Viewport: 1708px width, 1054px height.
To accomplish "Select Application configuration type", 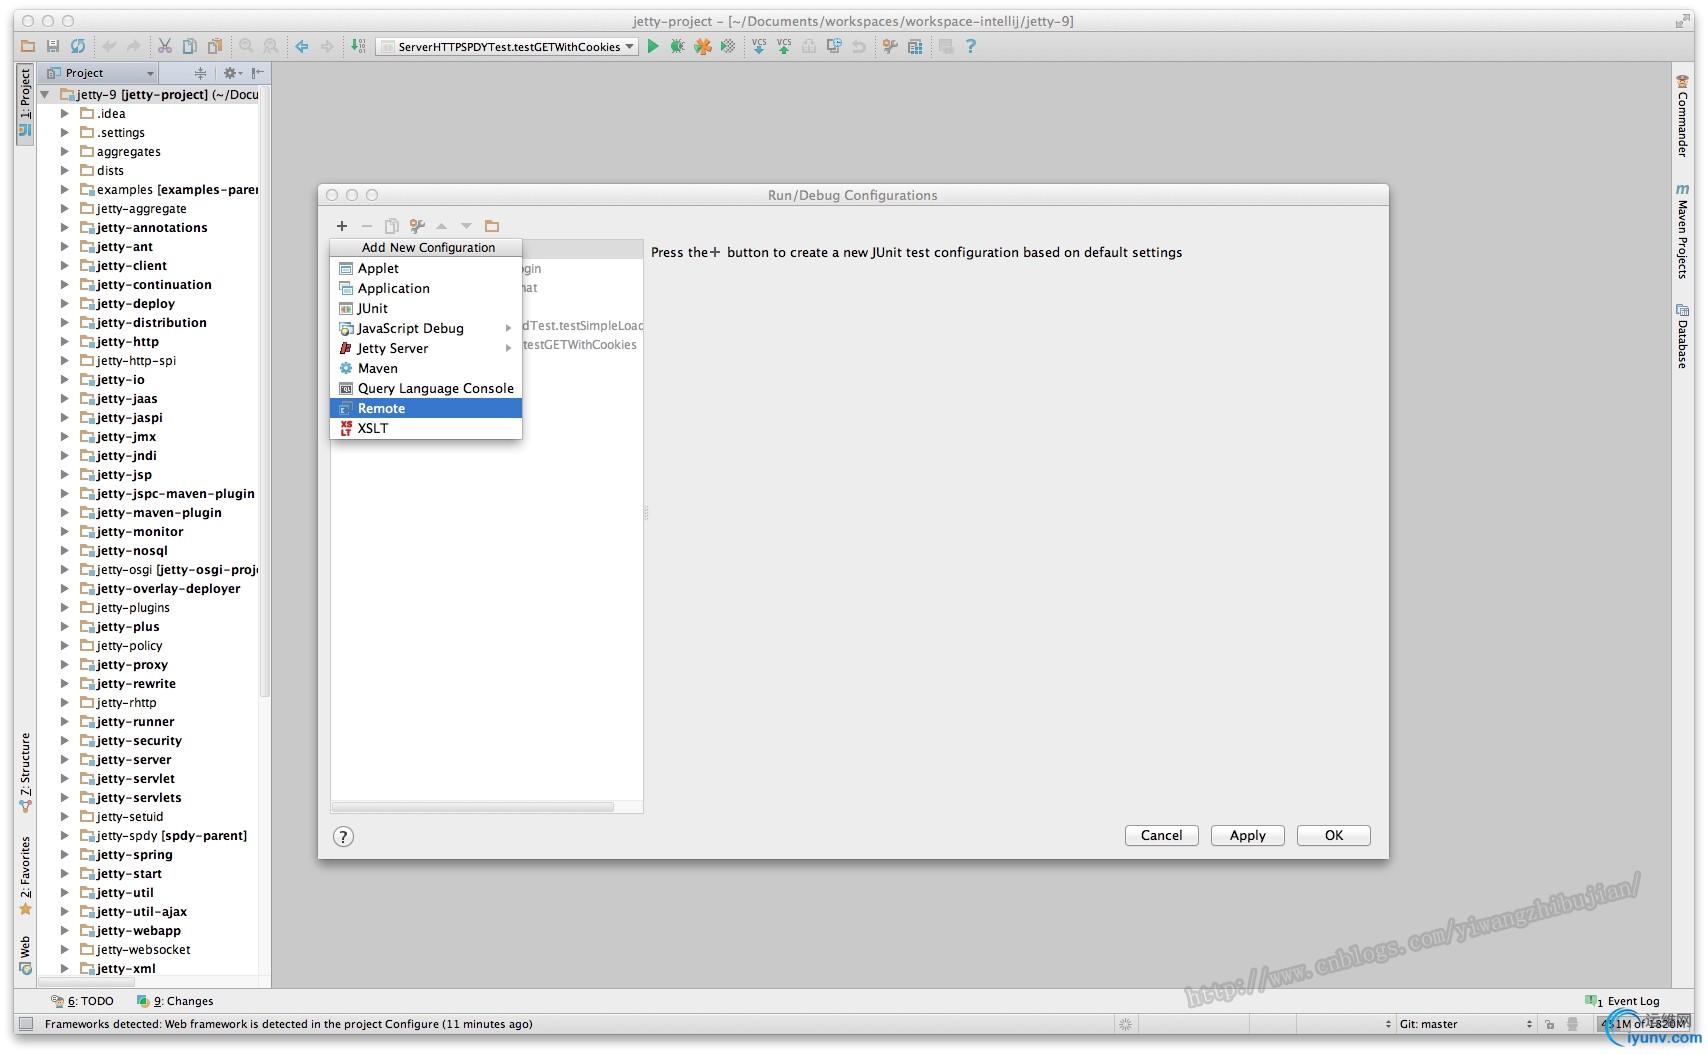I will (x=426, y=288).
